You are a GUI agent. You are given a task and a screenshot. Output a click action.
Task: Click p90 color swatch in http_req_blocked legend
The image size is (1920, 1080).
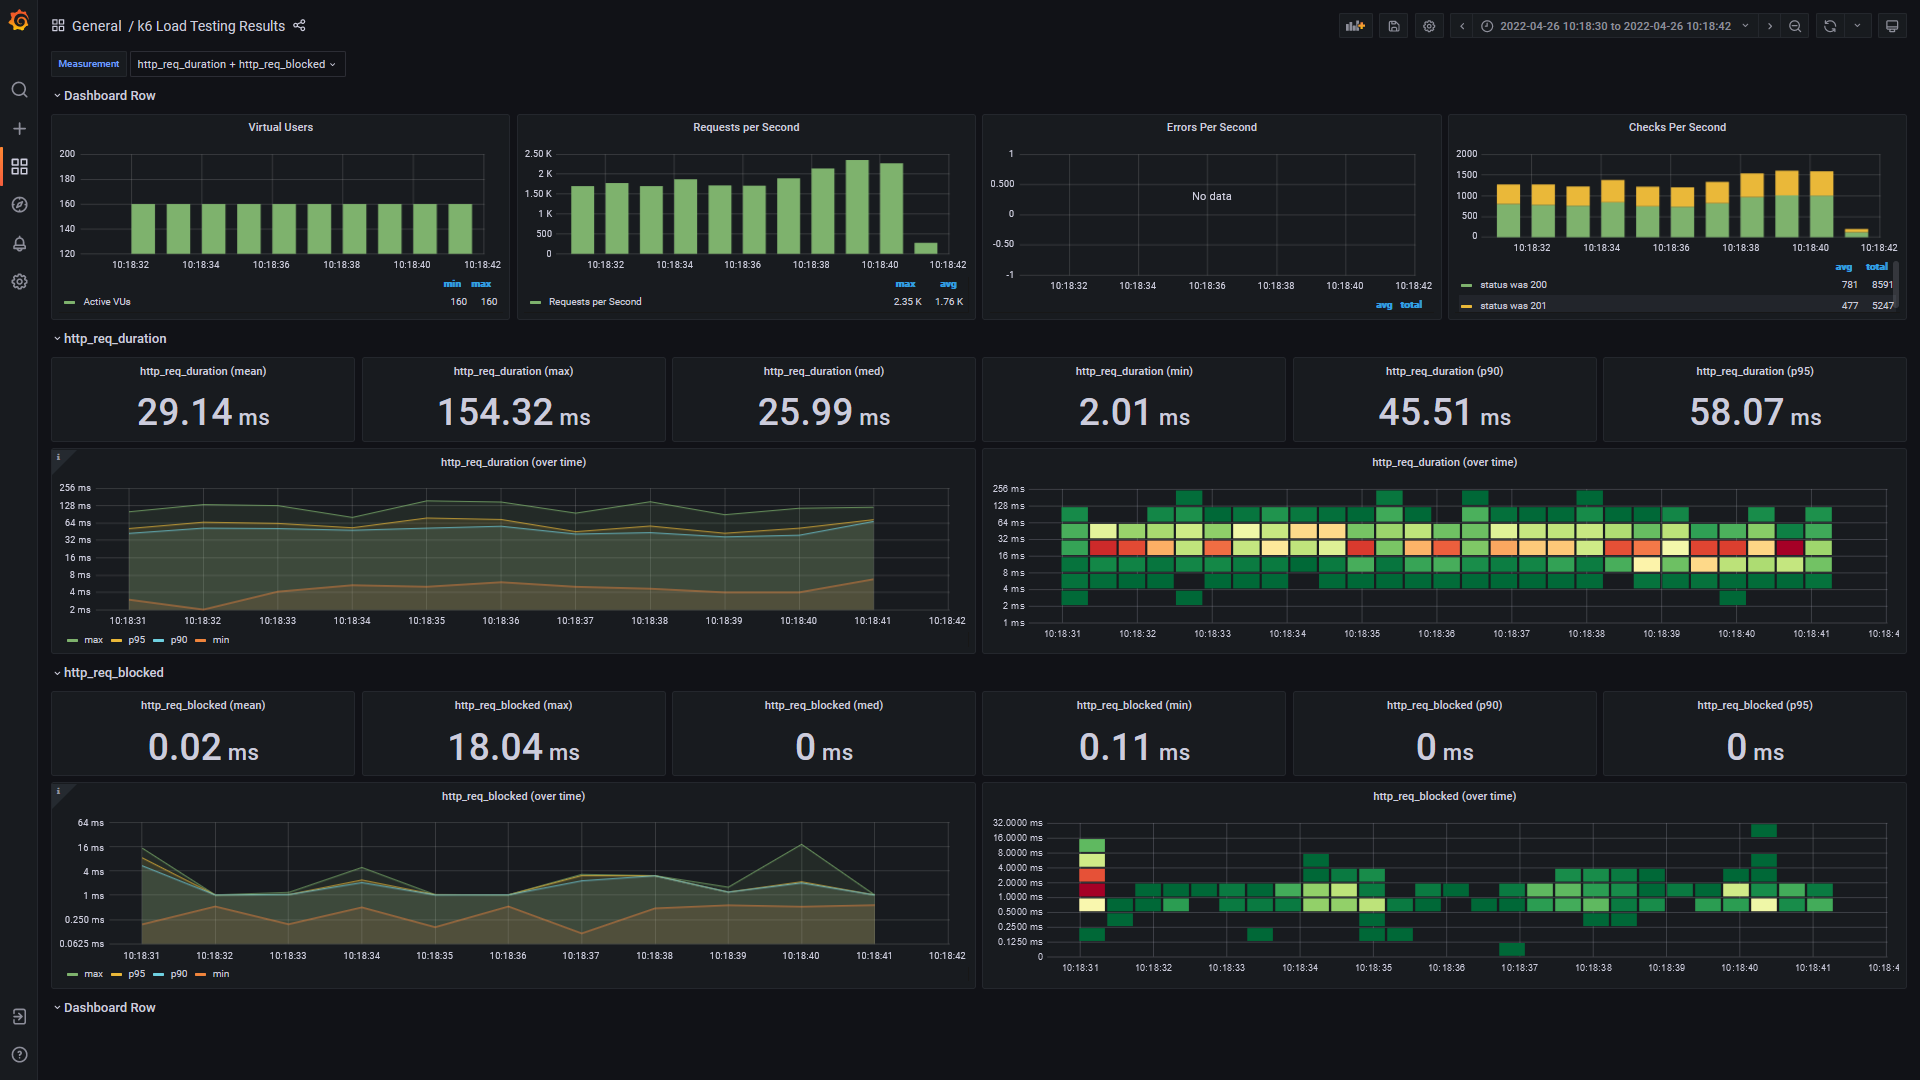[x=158, y=975]
